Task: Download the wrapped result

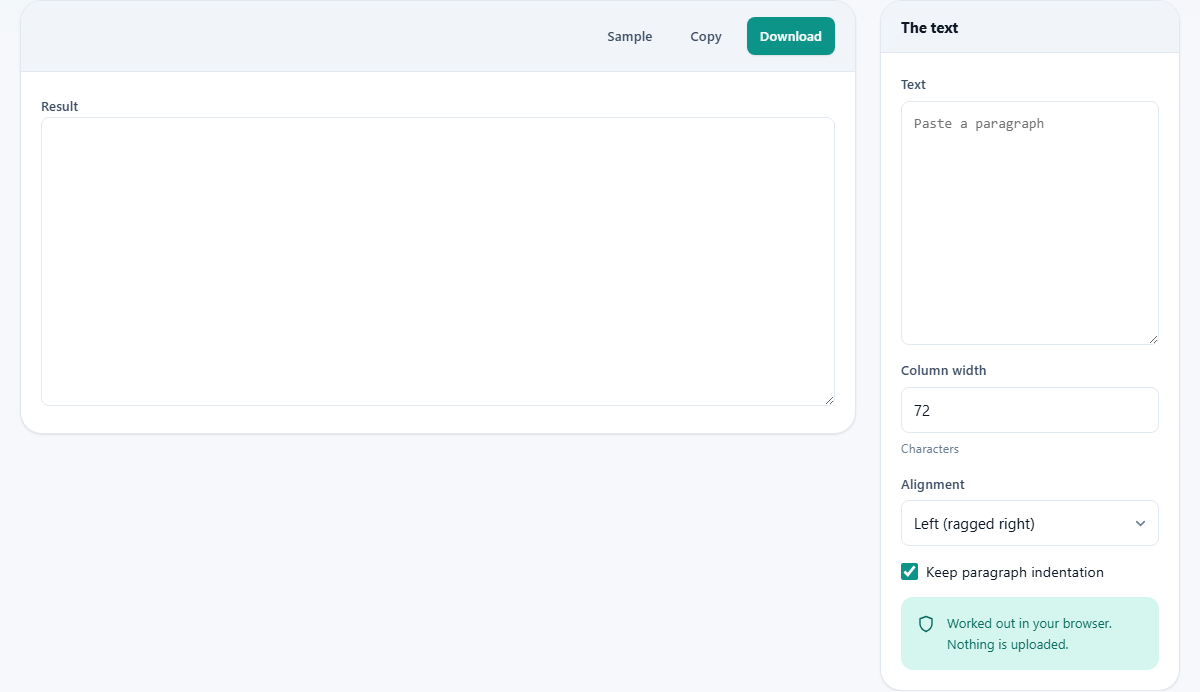Action: coord(791,36)
